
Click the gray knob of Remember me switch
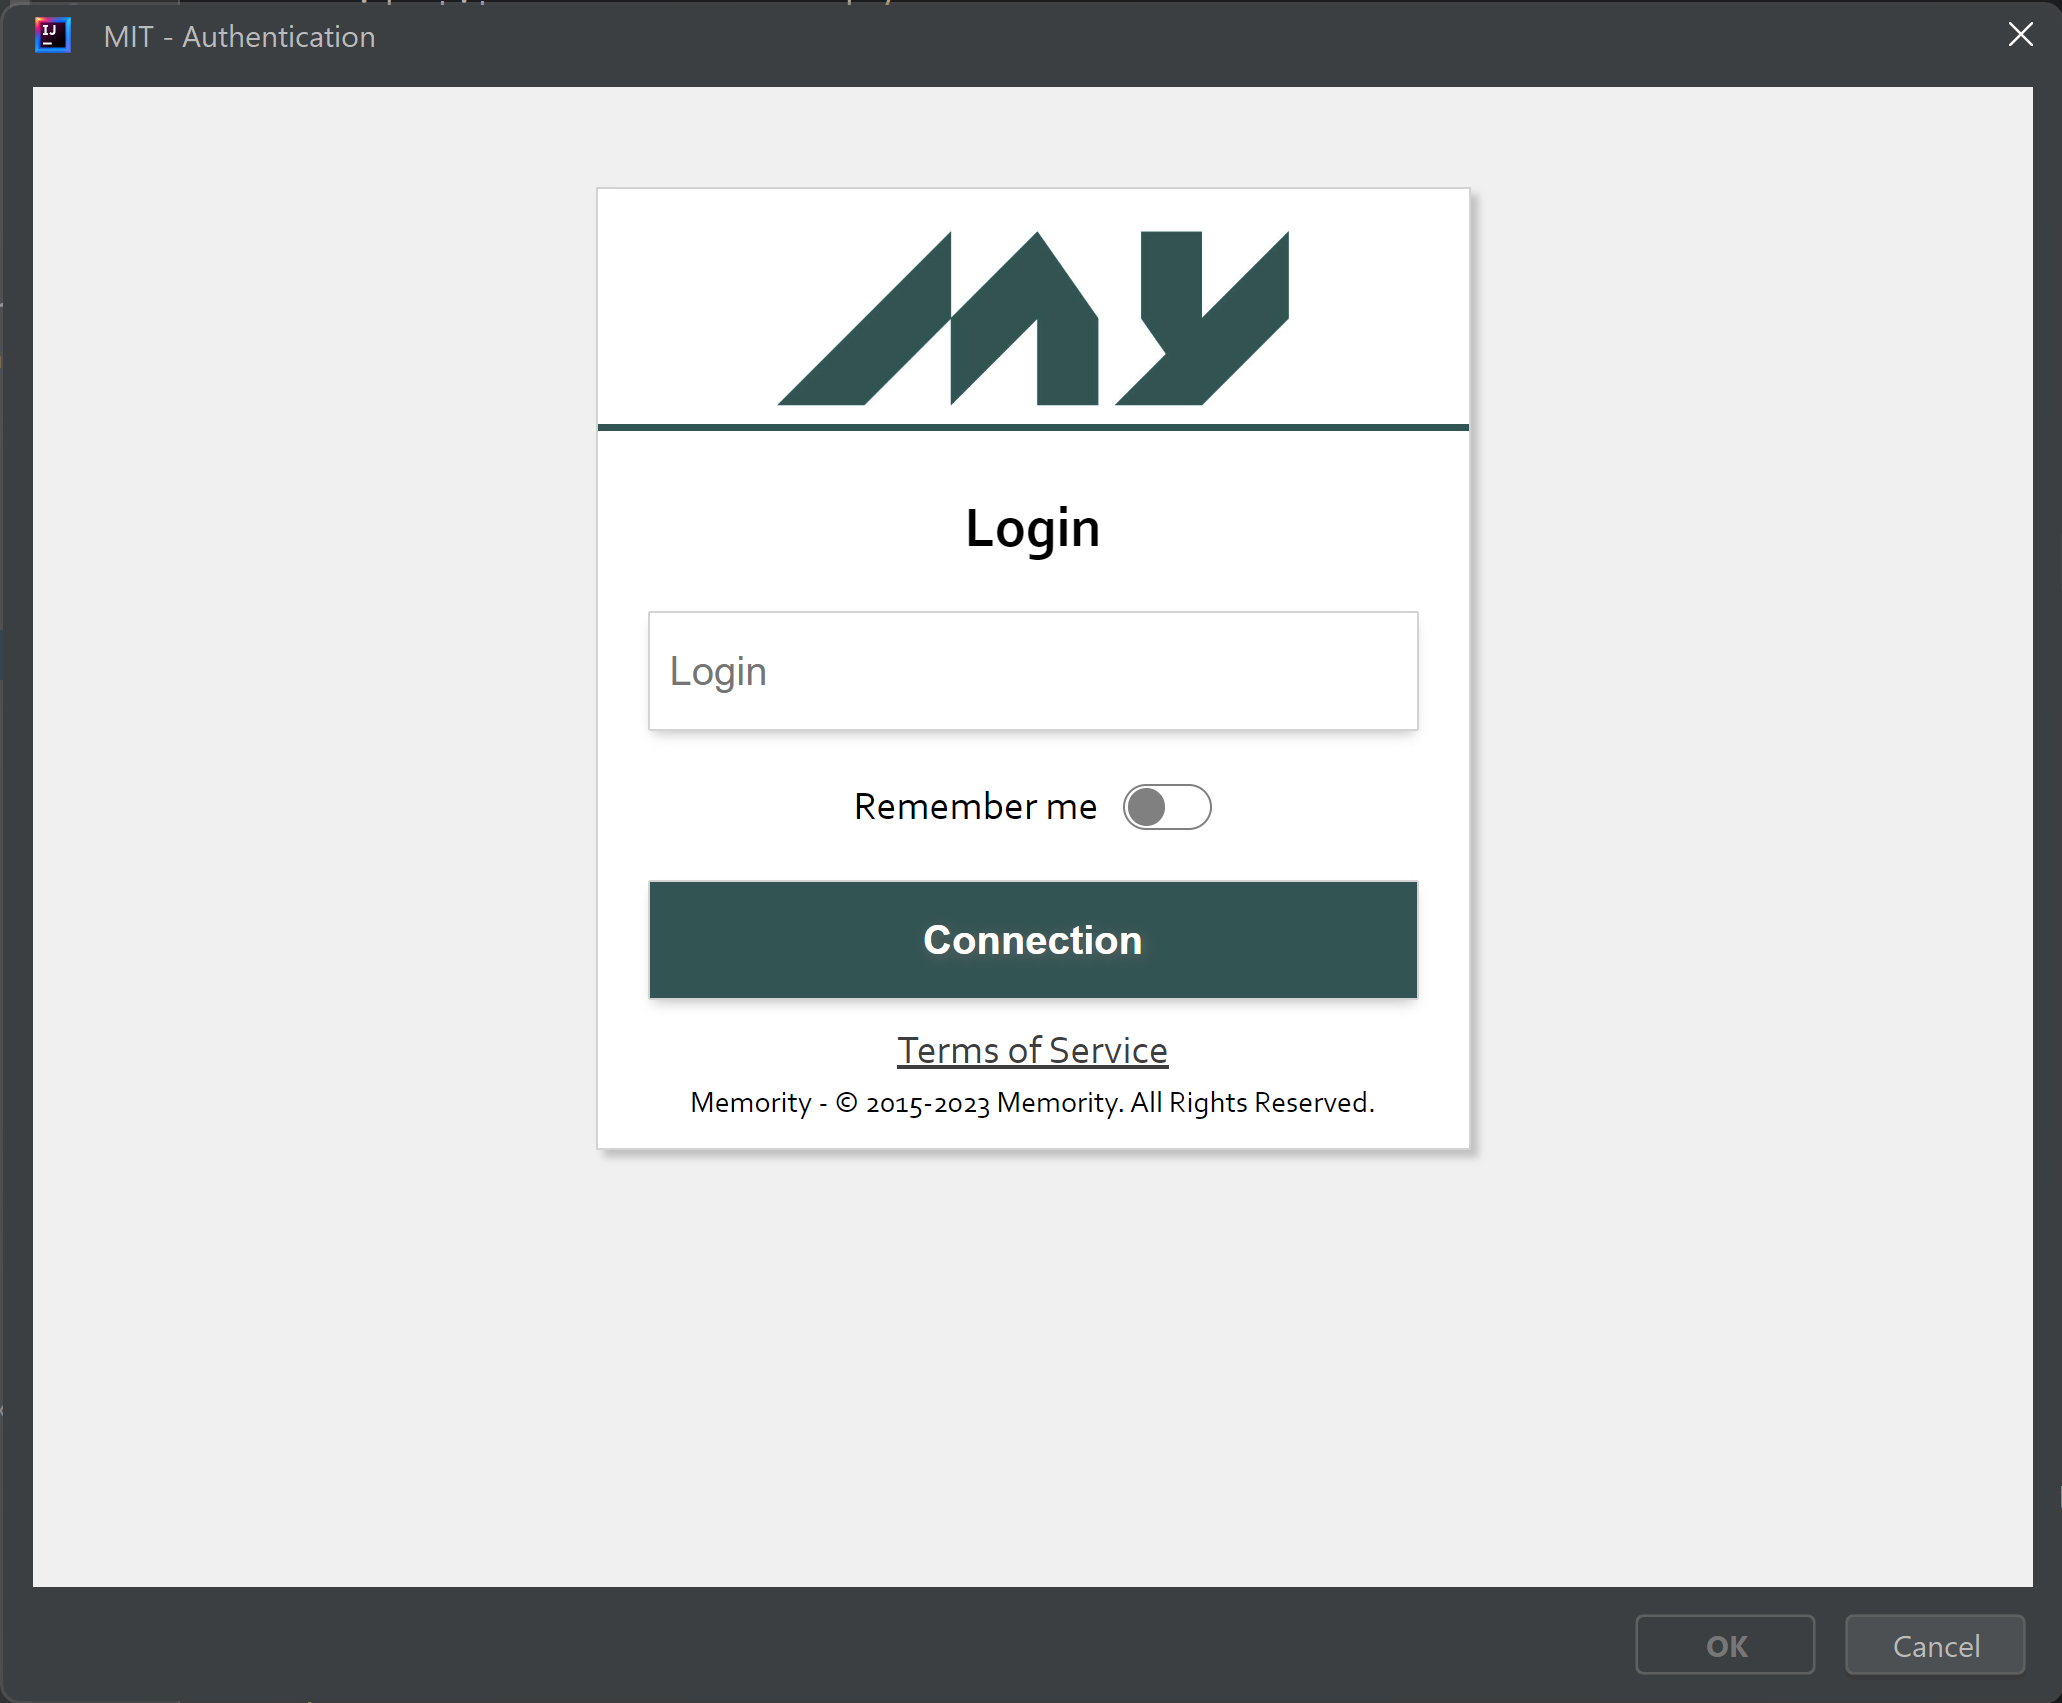[x=1146, y=807]
